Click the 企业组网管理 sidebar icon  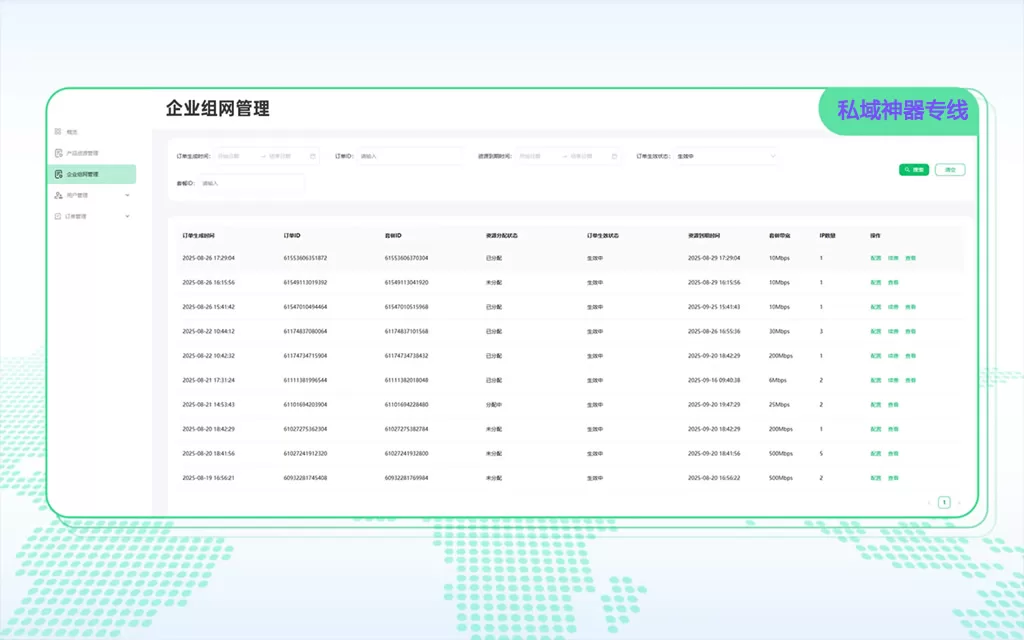(x=58, y=174)
